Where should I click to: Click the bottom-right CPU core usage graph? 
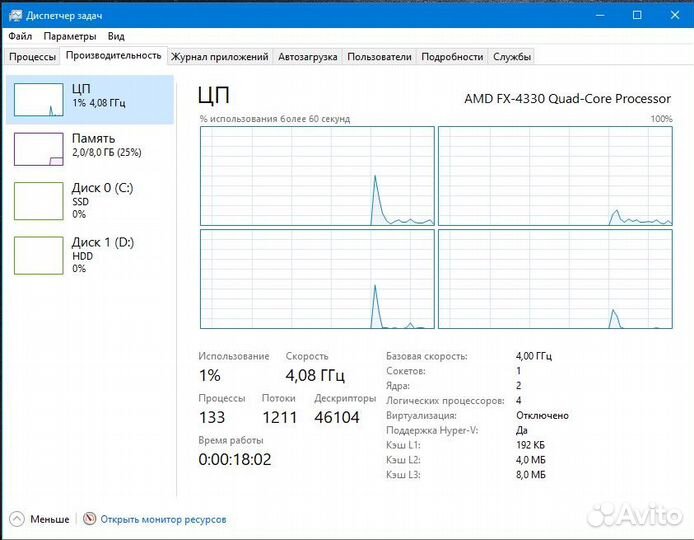click(555, 279)
